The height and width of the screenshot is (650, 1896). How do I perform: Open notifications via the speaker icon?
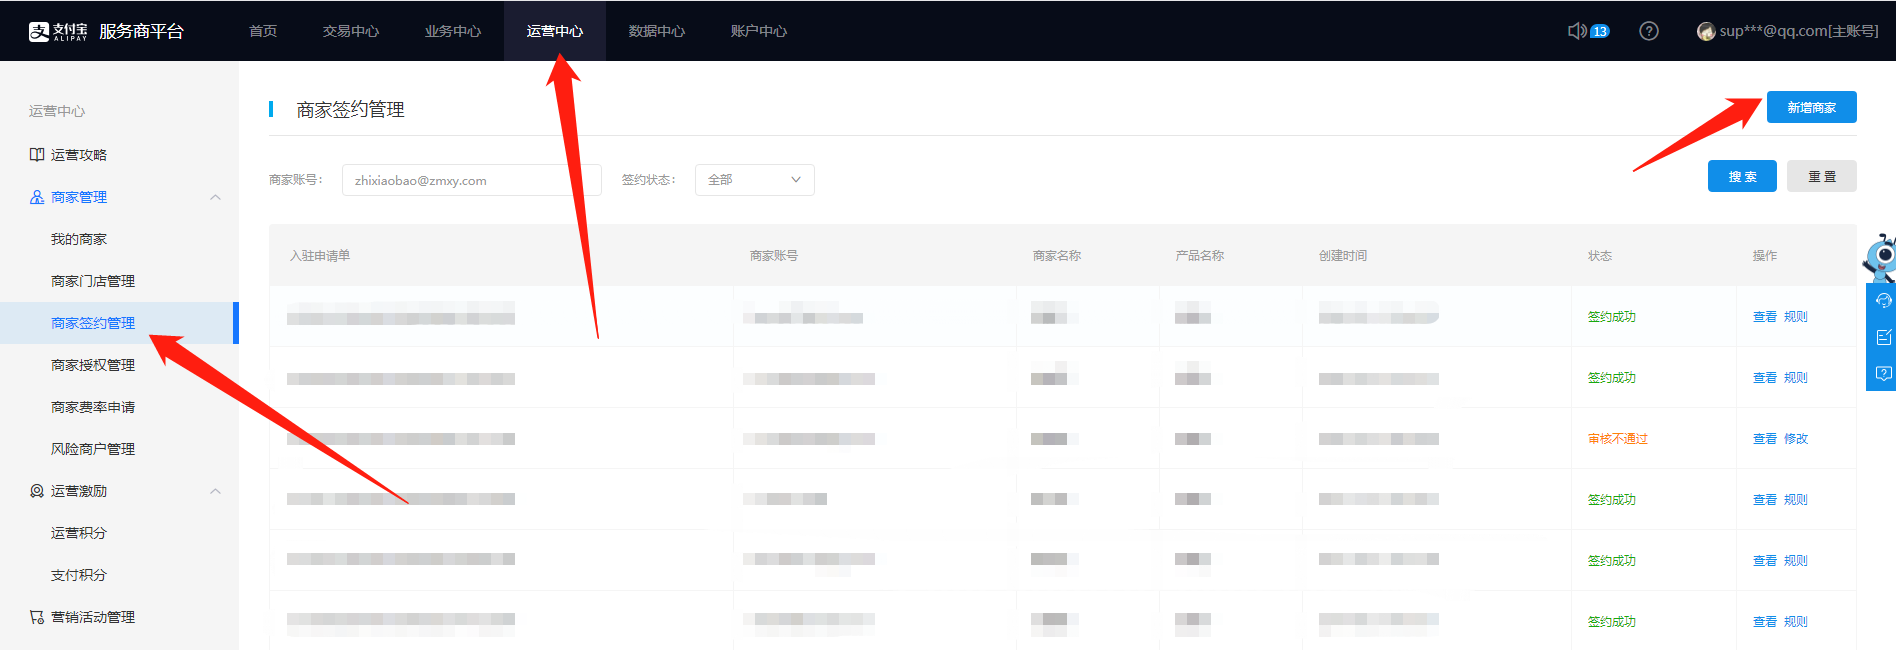[x=1577, y=31]
